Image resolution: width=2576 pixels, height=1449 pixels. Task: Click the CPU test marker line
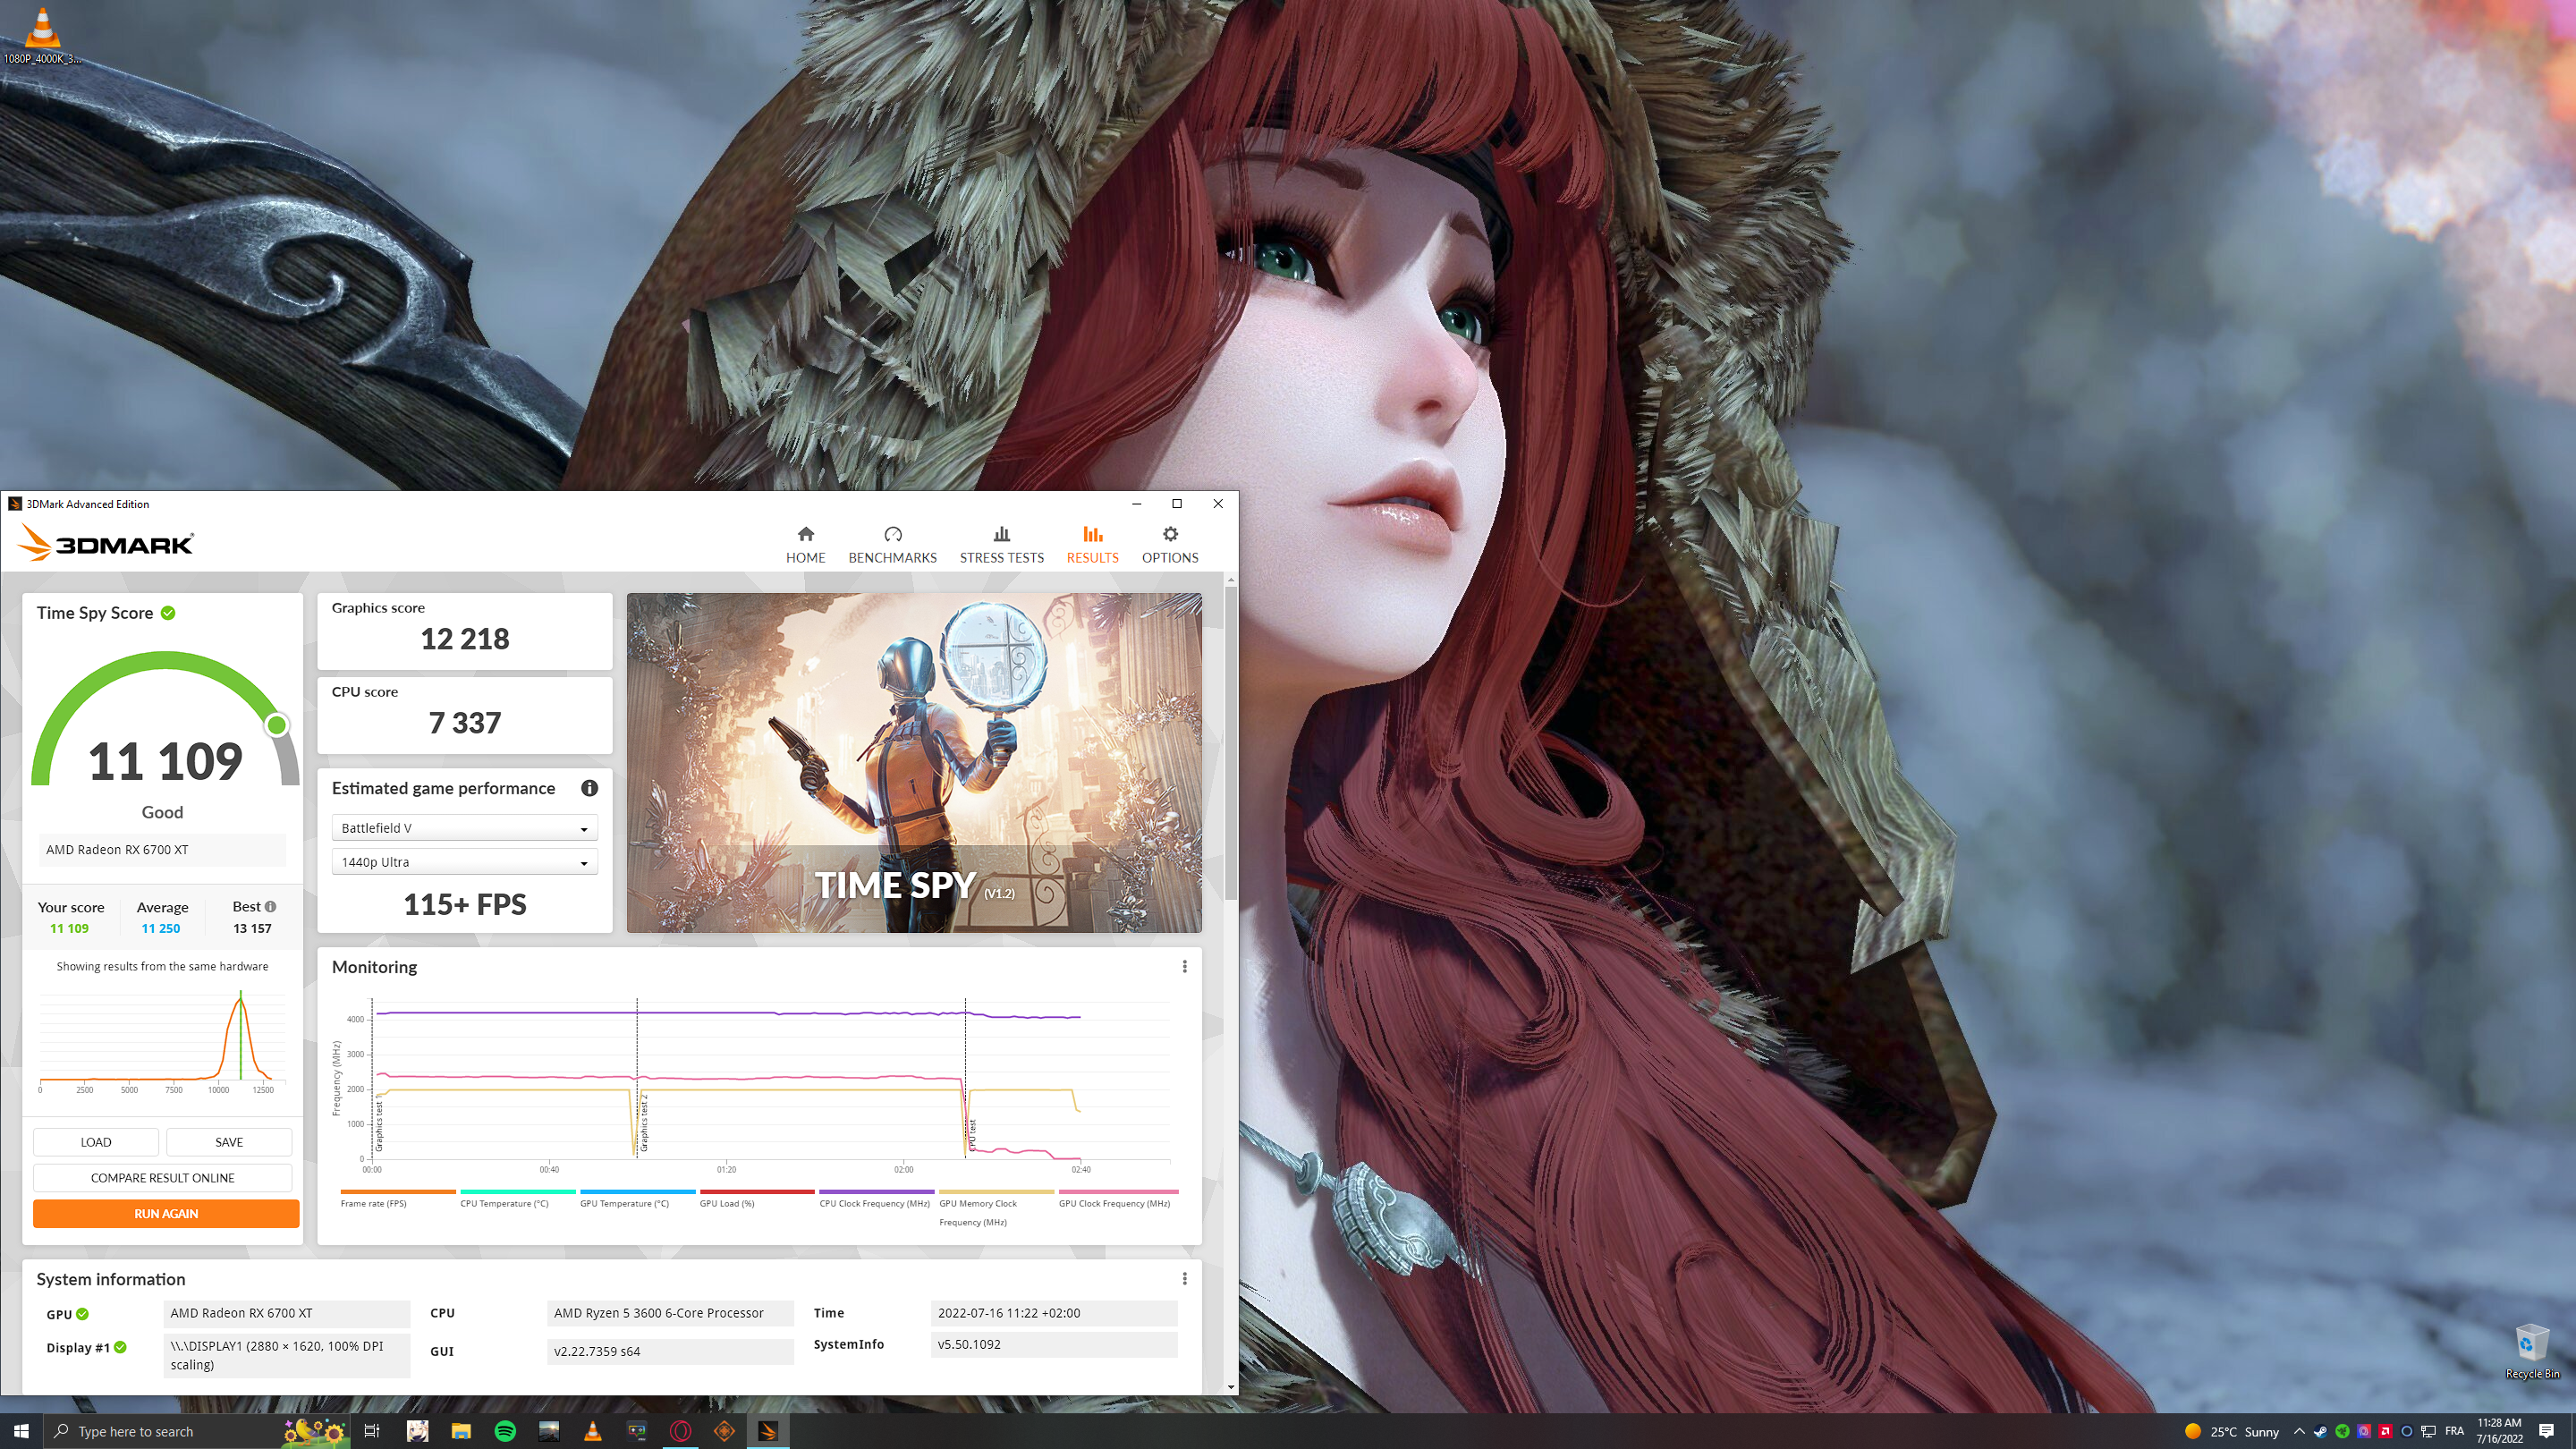(x=965, y=1078)
